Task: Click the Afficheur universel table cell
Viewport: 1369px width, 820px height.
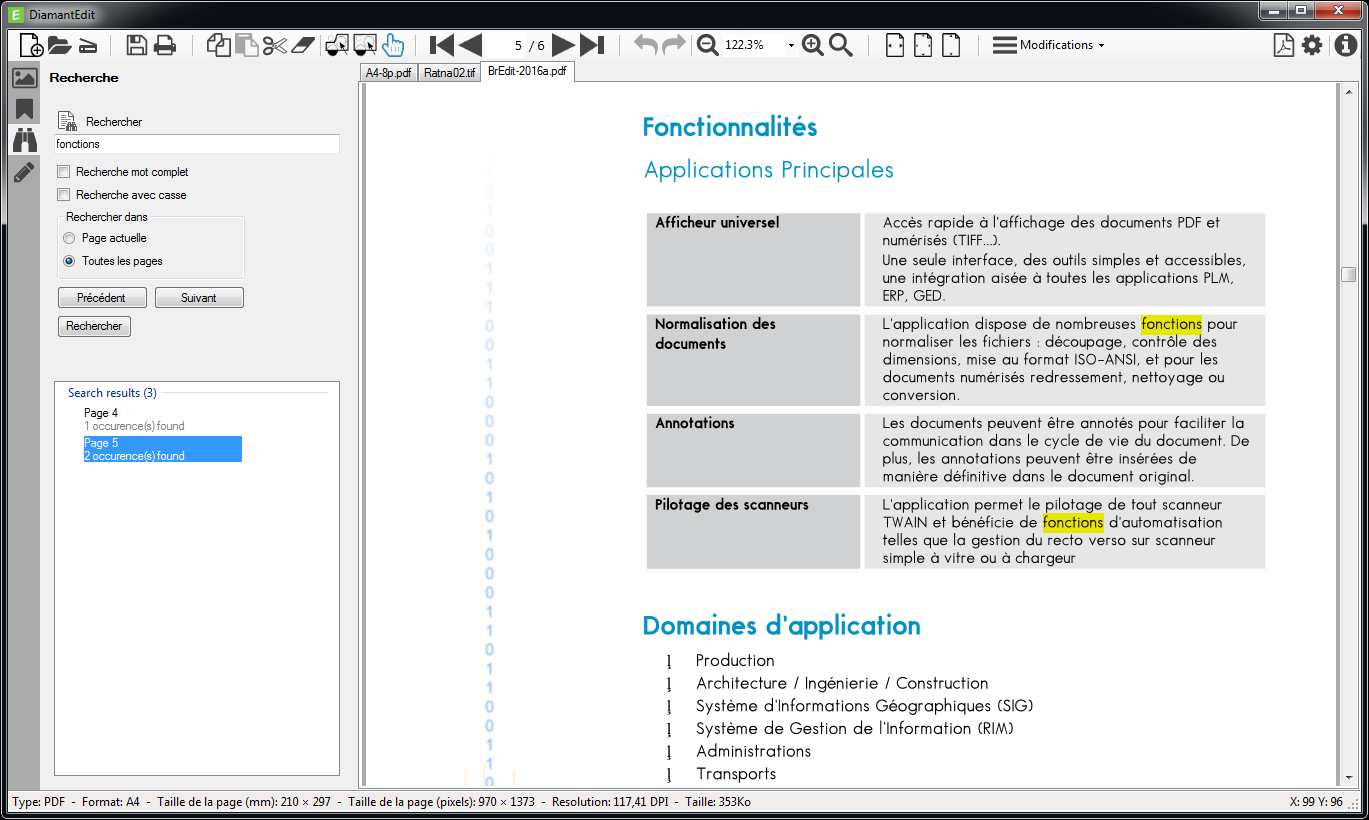Action: [753, 259]
